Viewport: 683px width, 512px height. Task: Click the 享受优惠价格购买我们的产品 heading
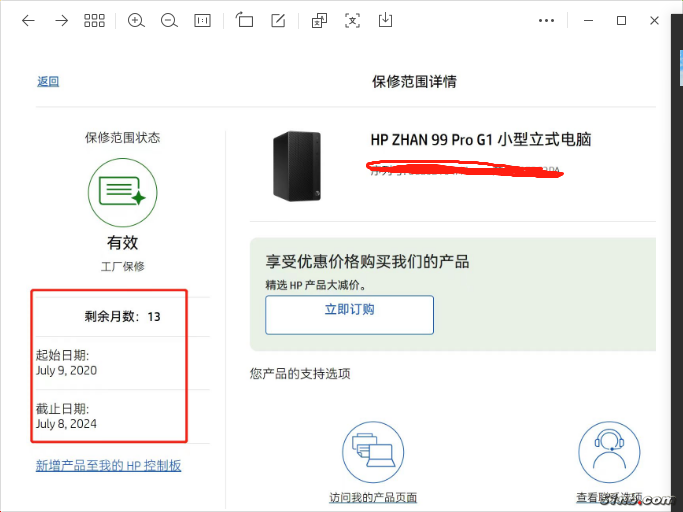click(x=367, y=261)
